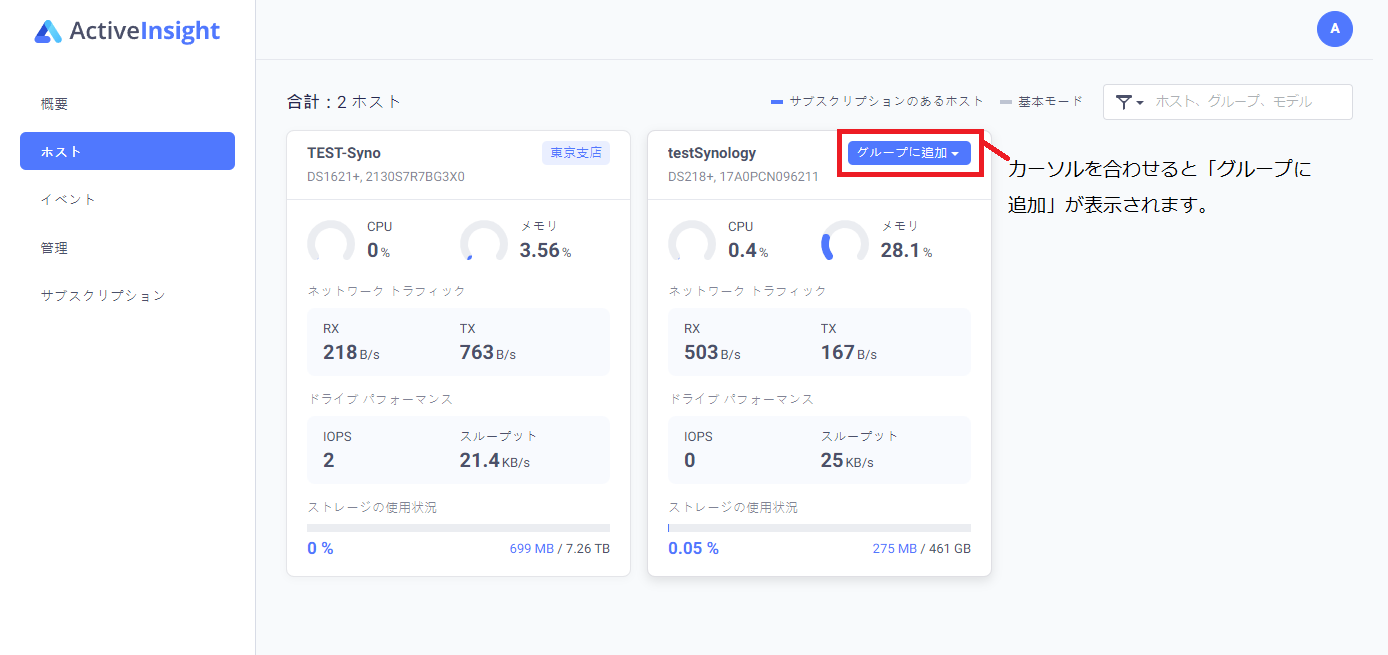Go to the イベント events page
Image resolution: width=1388 pixels, height=655 pixels.
pyautogui.click(x=68, y=200)
